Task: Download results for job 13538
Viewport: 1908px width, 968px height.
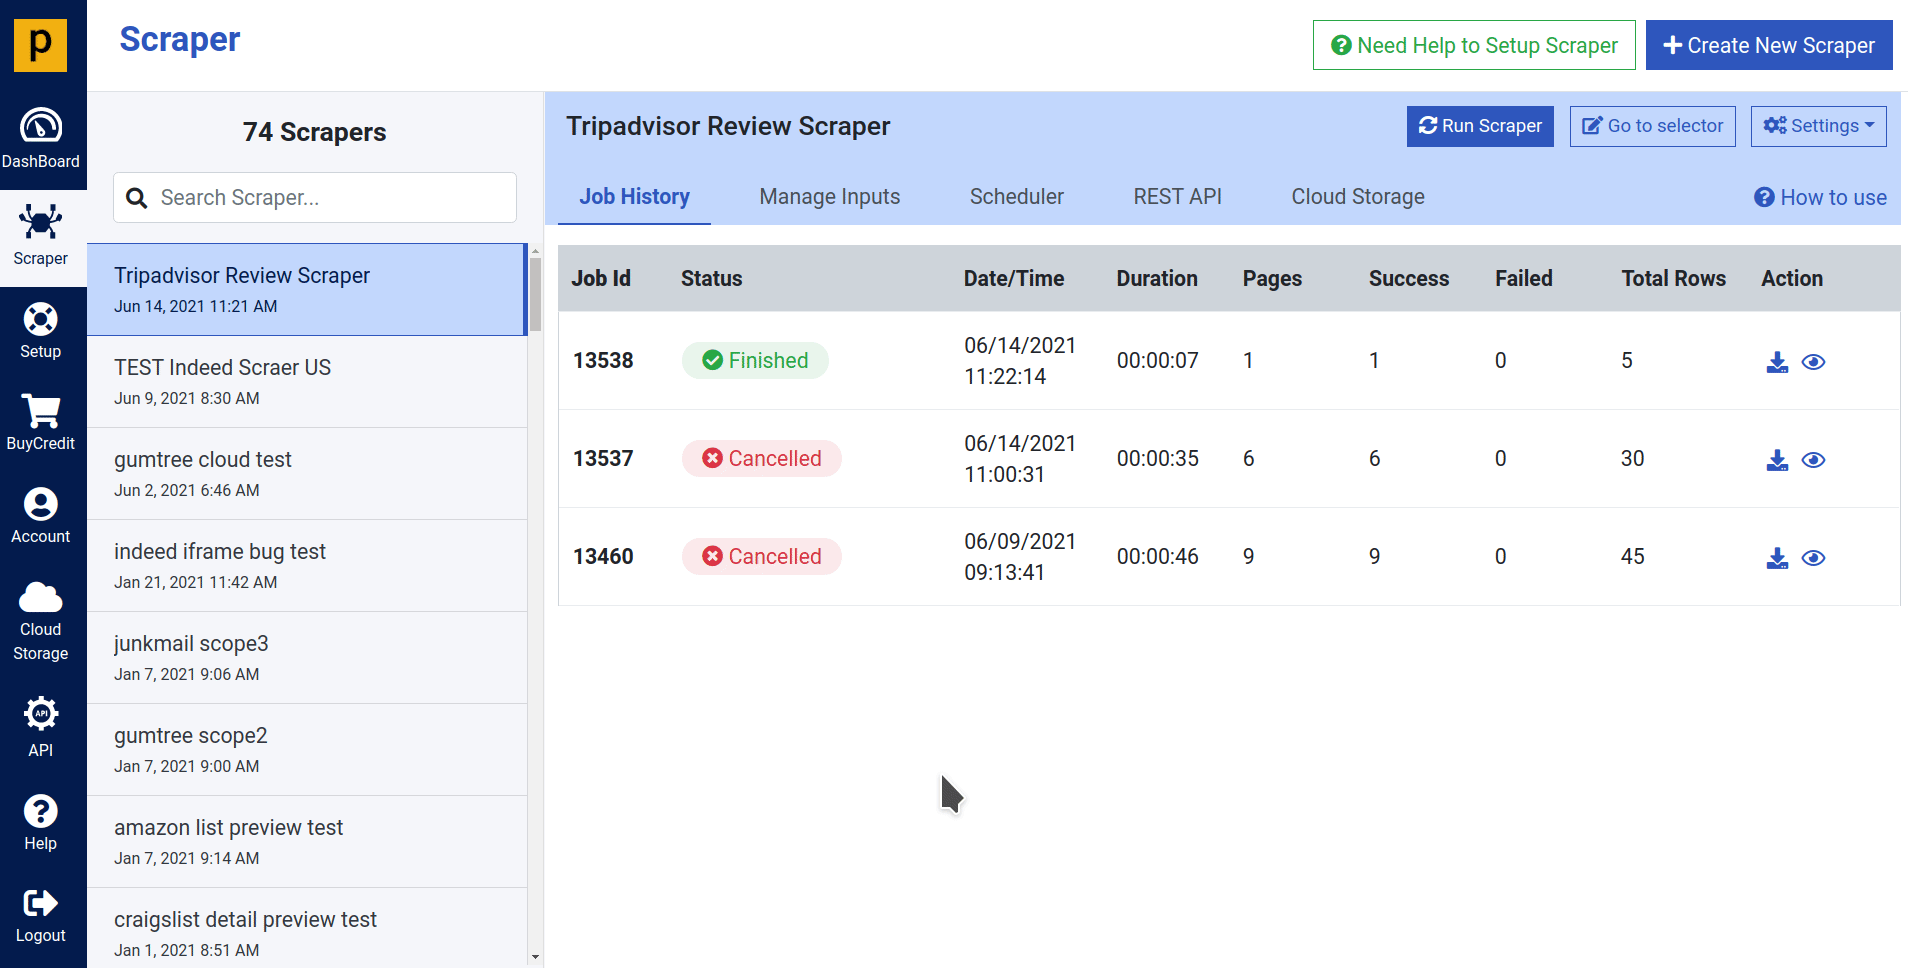Action: click(x=1777, y=362)
